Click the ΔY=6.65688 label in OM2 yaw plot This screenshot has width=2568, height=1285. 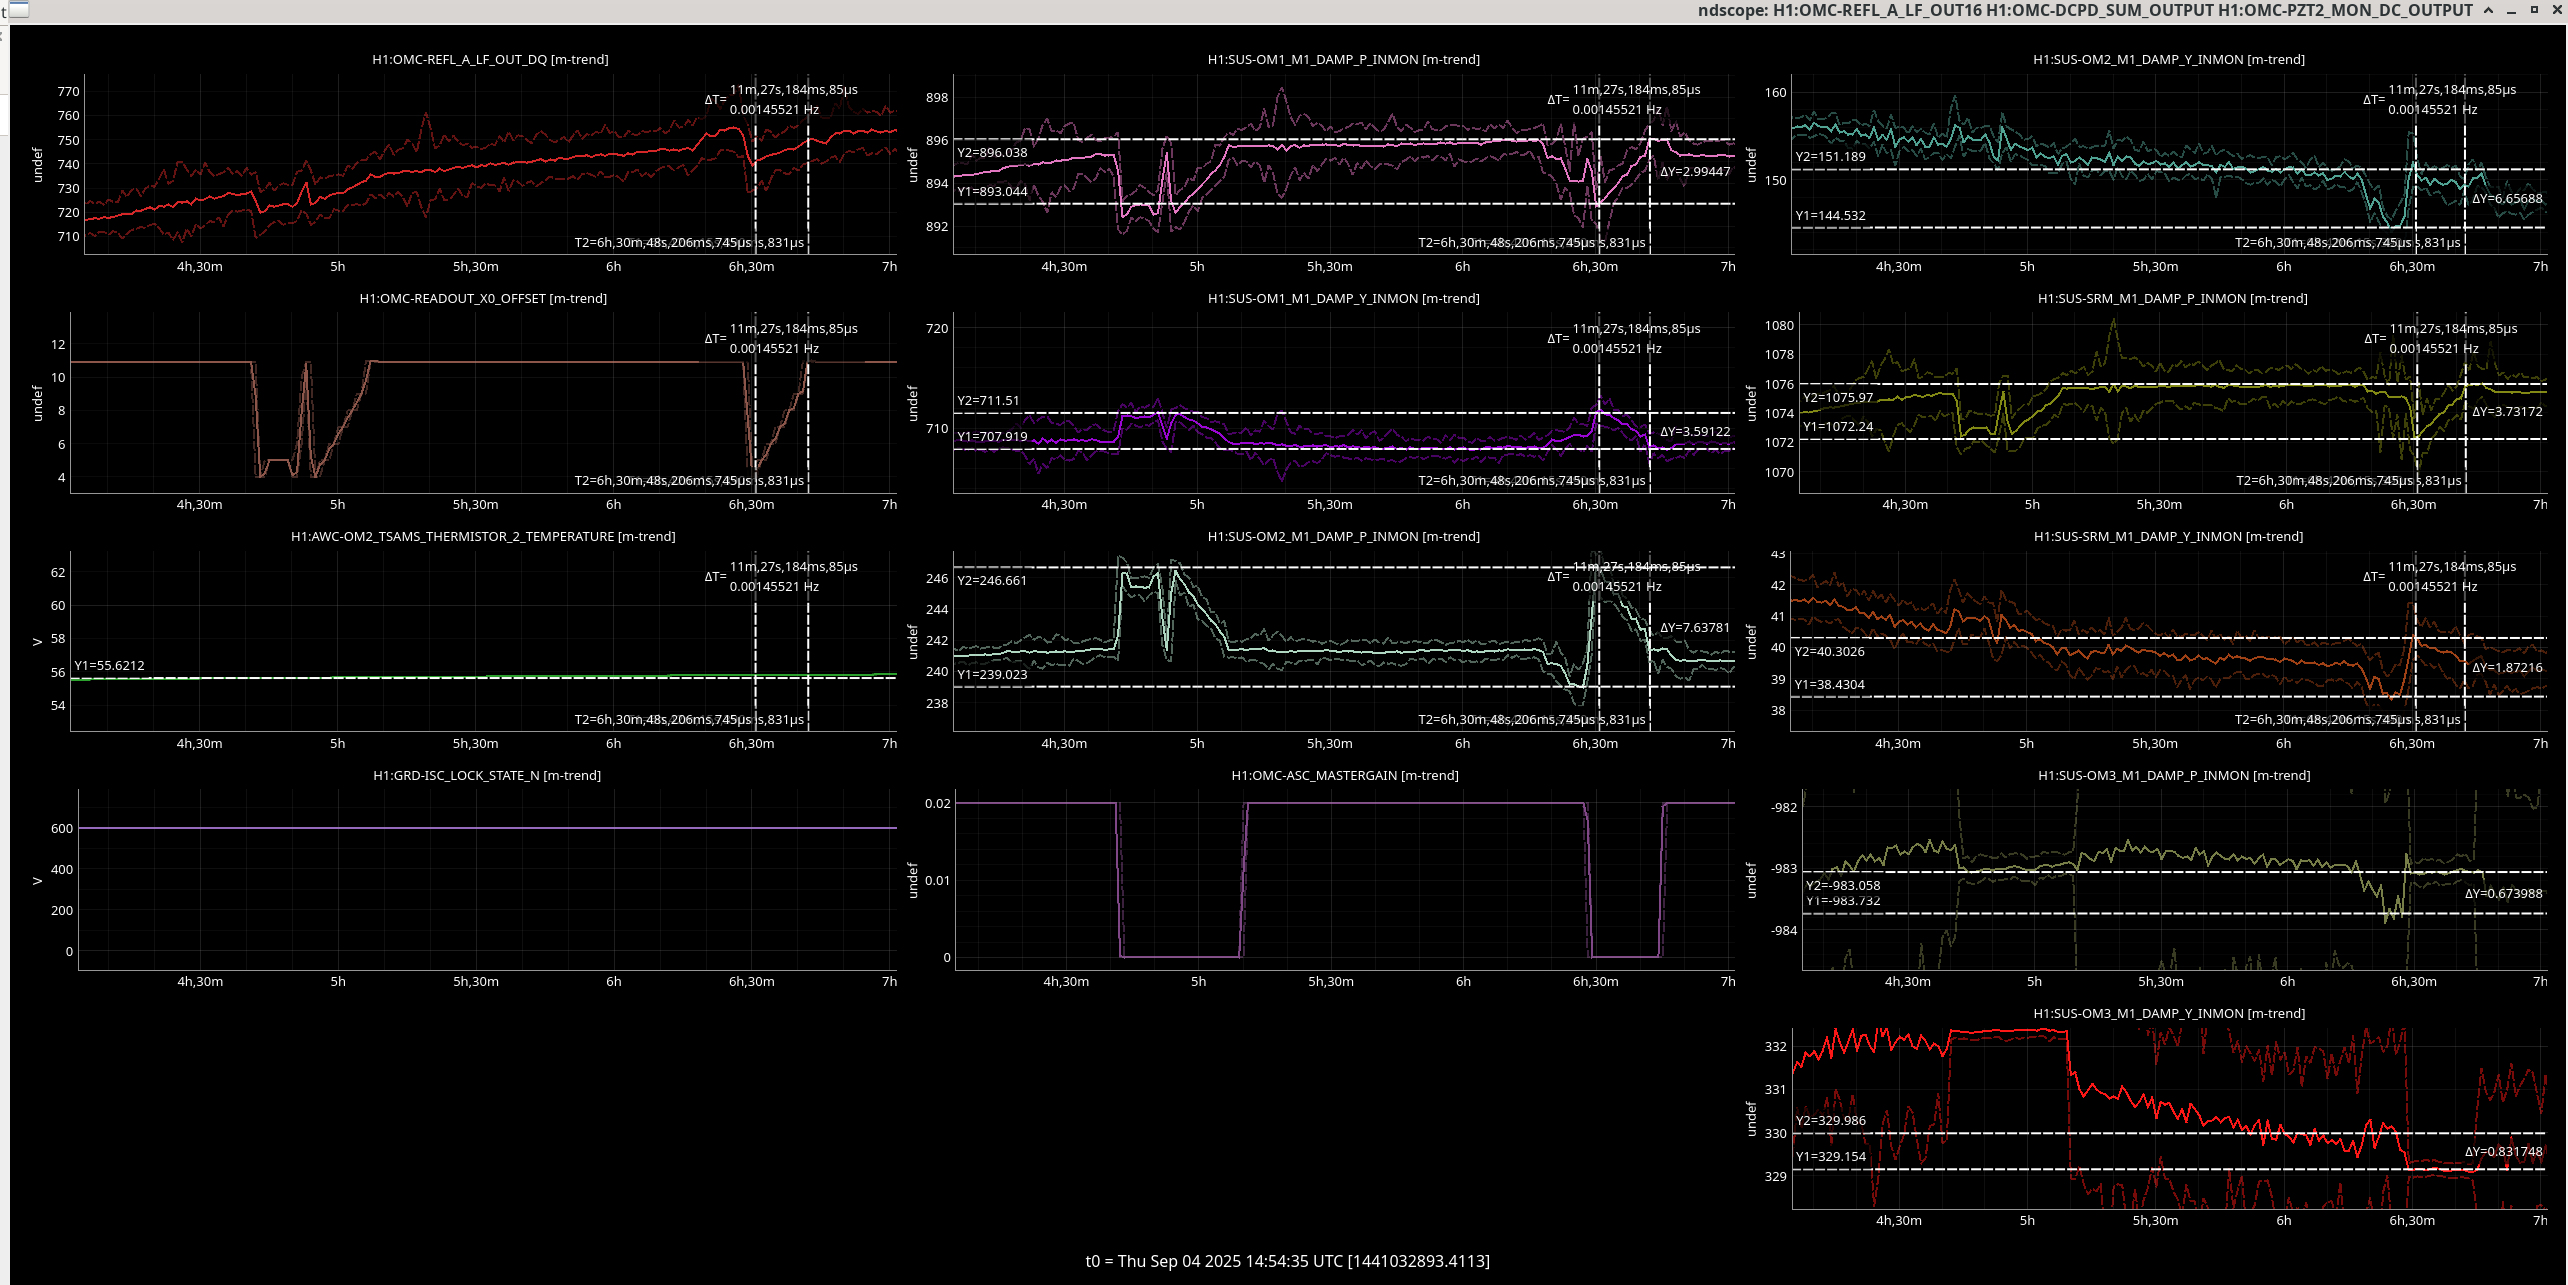click(x=2506, y=199)
